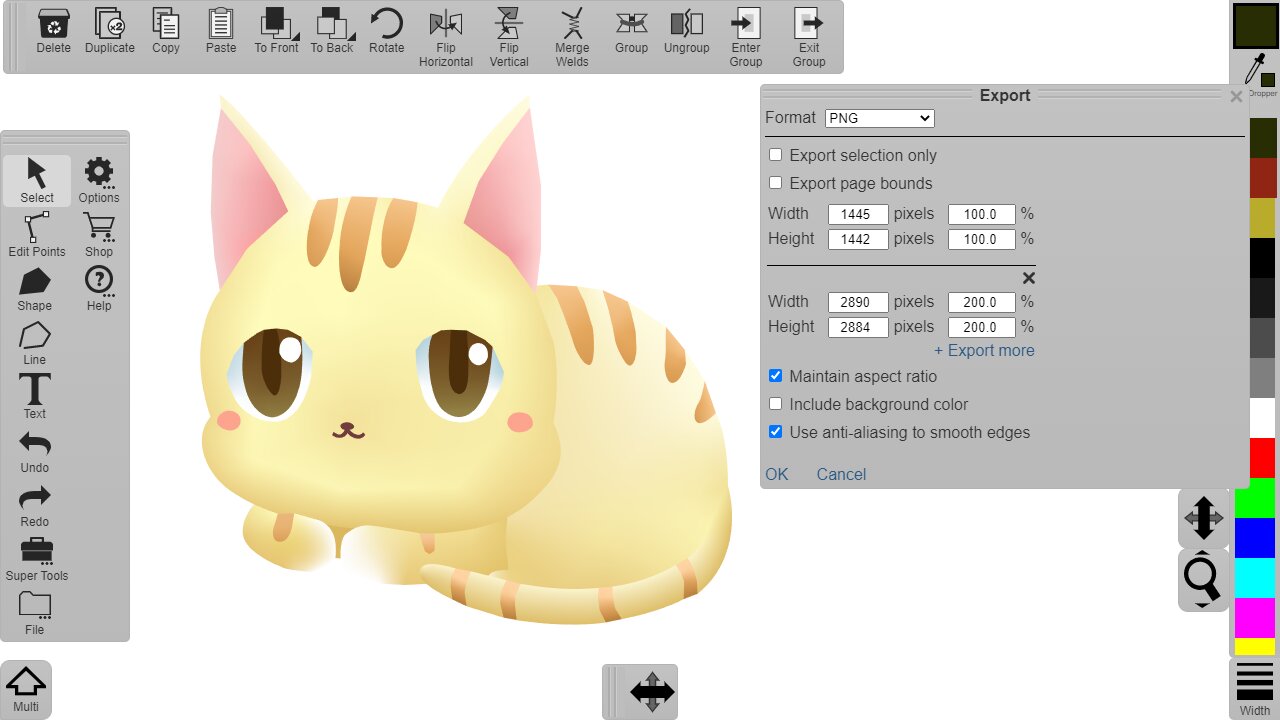The height and width of the screenshot is (720, 1280).
Task: Choose the Shape tool
Action: click(35, 289)
